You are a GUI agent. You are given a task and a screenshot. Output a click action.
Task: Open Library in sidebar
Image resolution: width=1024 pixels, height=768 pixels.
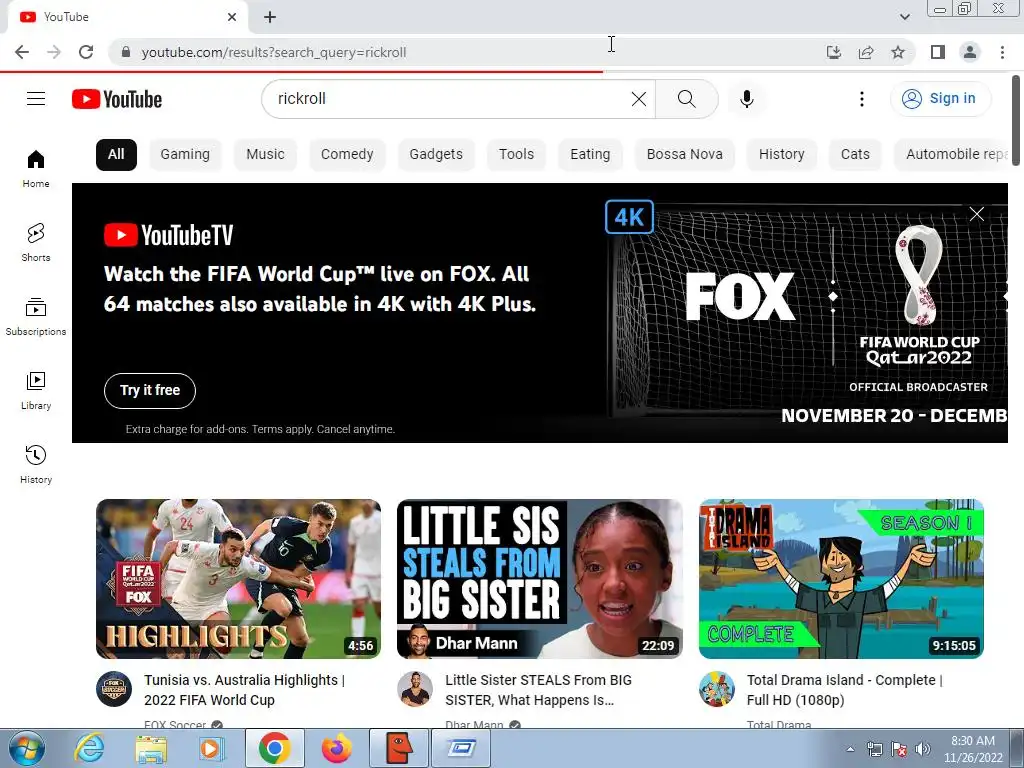pos(36,390)
